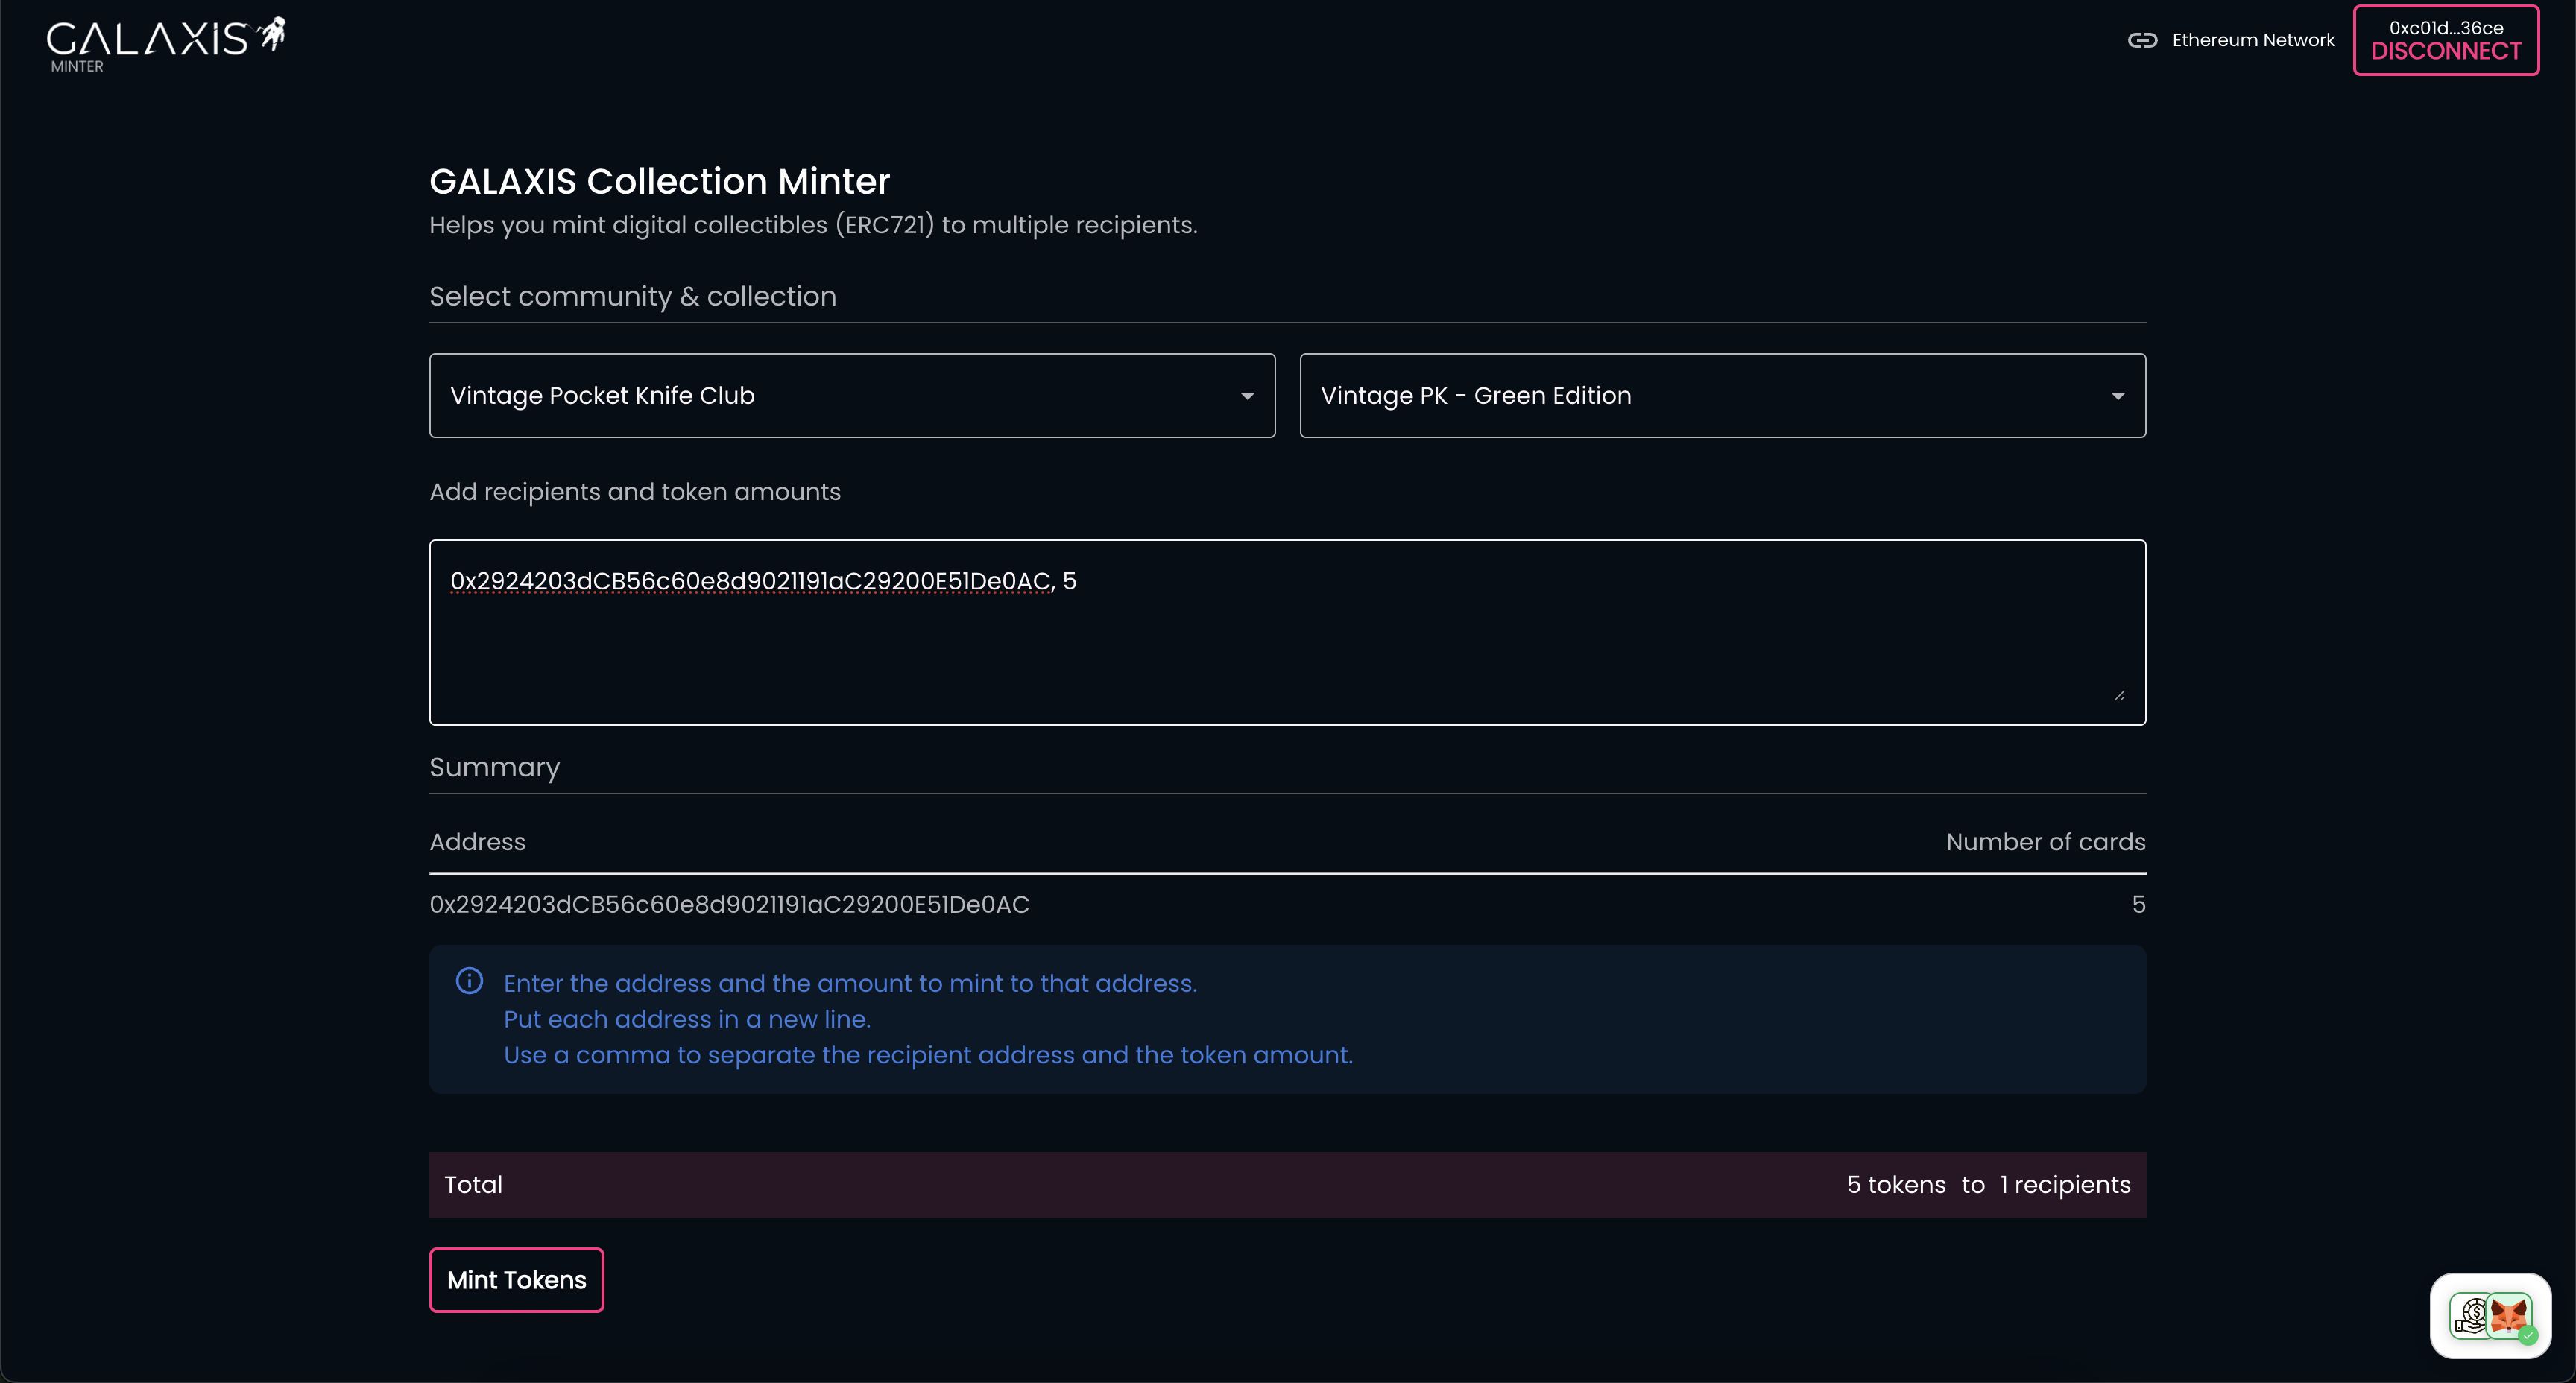Click the Total tokens summary bar
The width and height of the screenshot is (2576, 1383).
pos(1287,1184)
